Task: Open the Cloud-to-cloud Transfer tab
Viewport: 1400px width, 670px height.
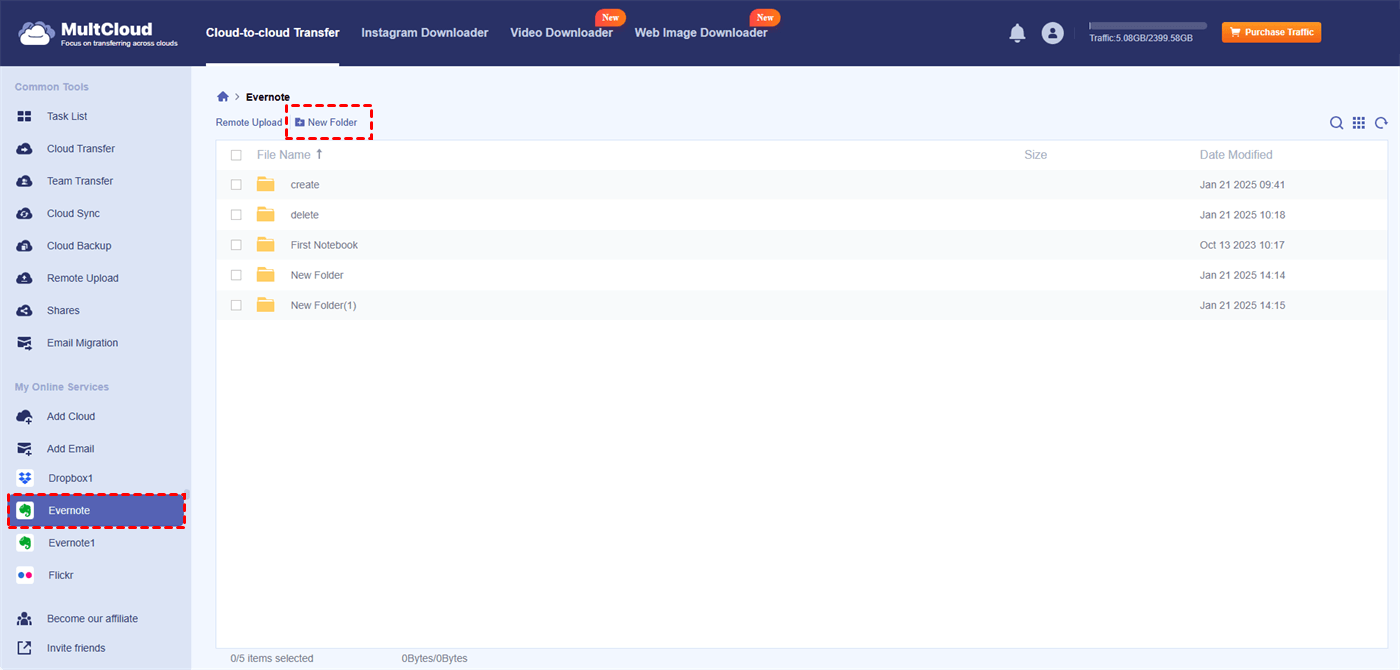Action: tap(273, 33)
